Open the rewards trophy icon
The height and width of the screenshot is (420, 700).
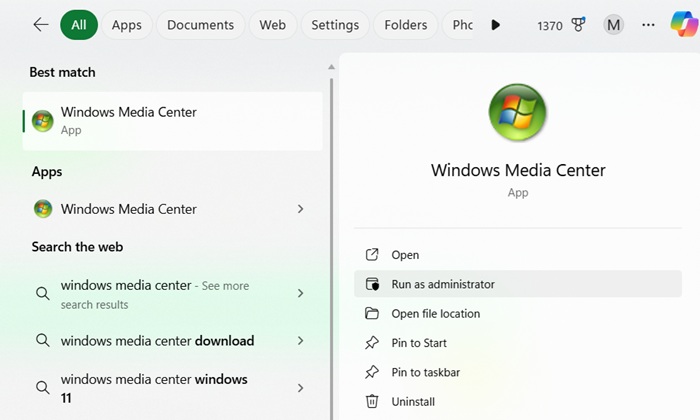pyautogui.click(x=578, y=25)
